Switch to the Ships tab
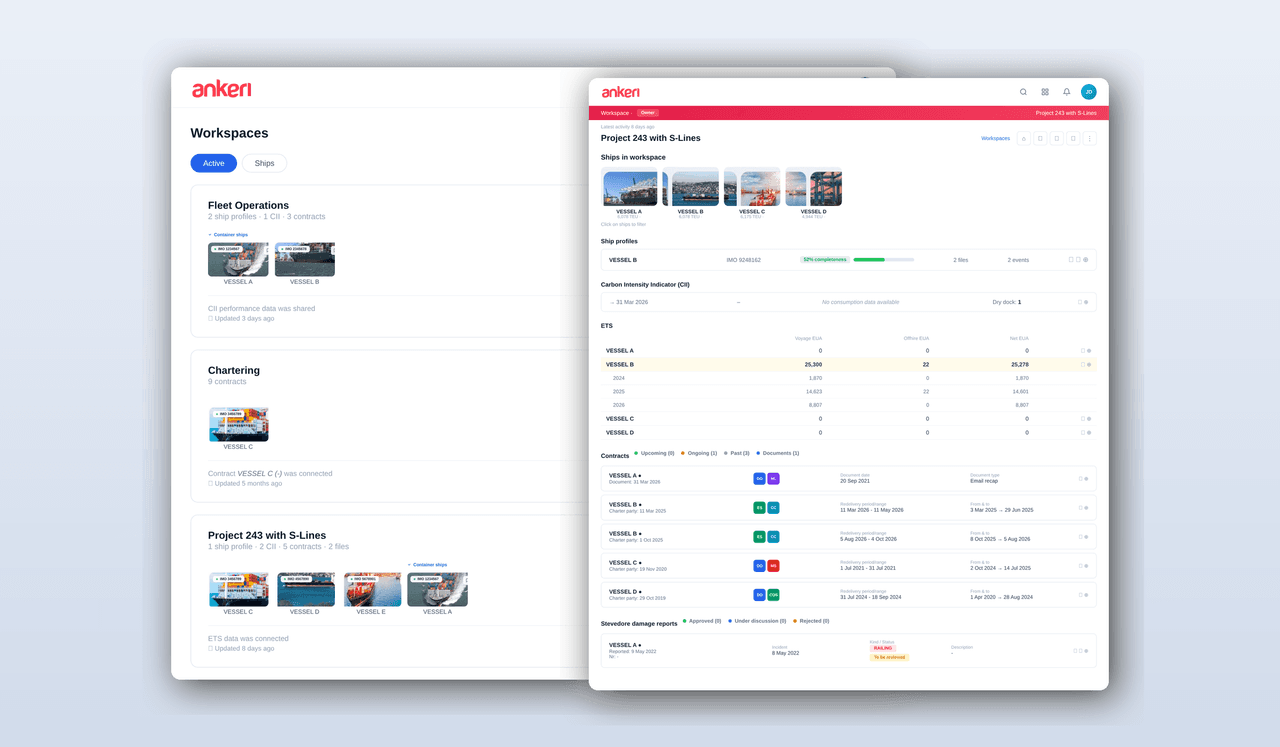The image size is (1280, 747). [264, 163]
